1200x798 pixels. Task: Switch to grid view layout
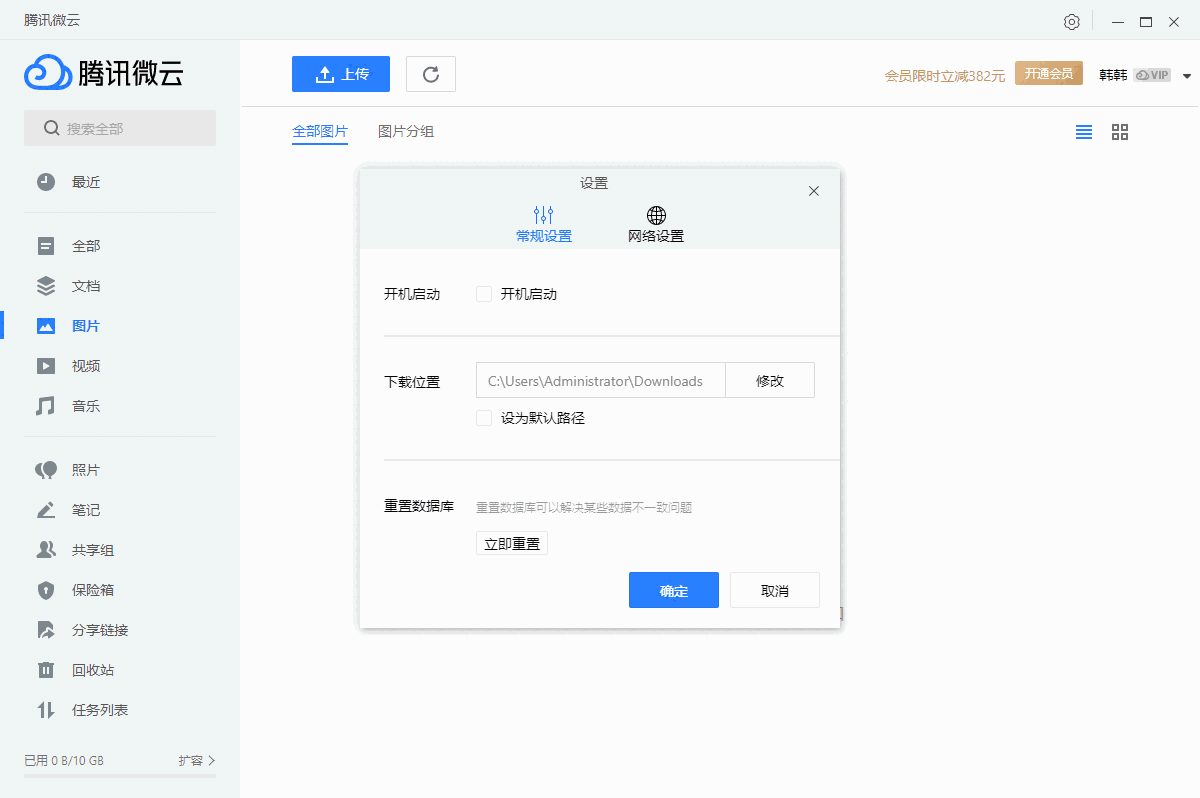(1119, 131)
